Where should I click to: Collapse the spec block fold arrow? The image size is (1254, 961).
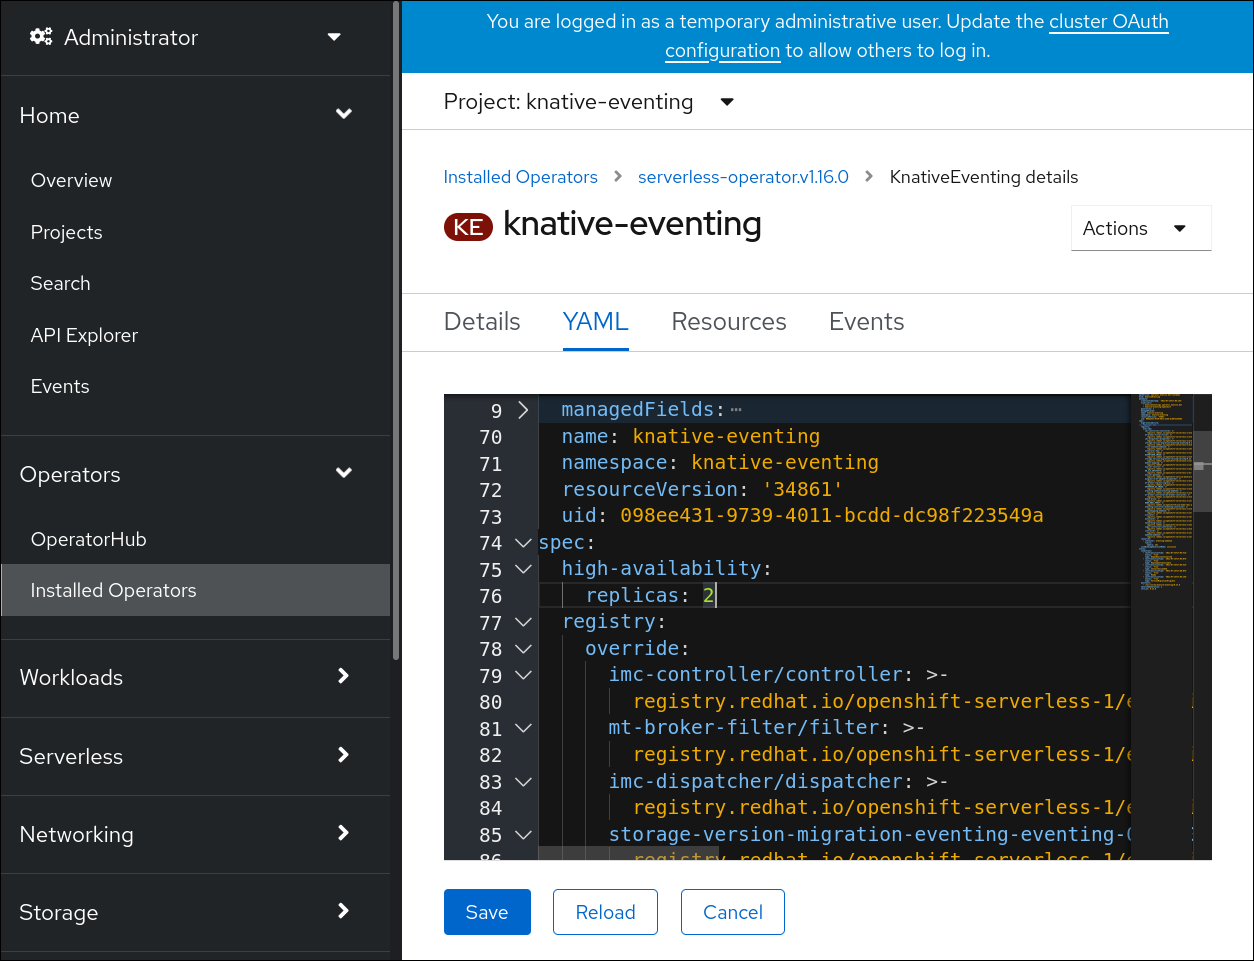pos(523,543)
